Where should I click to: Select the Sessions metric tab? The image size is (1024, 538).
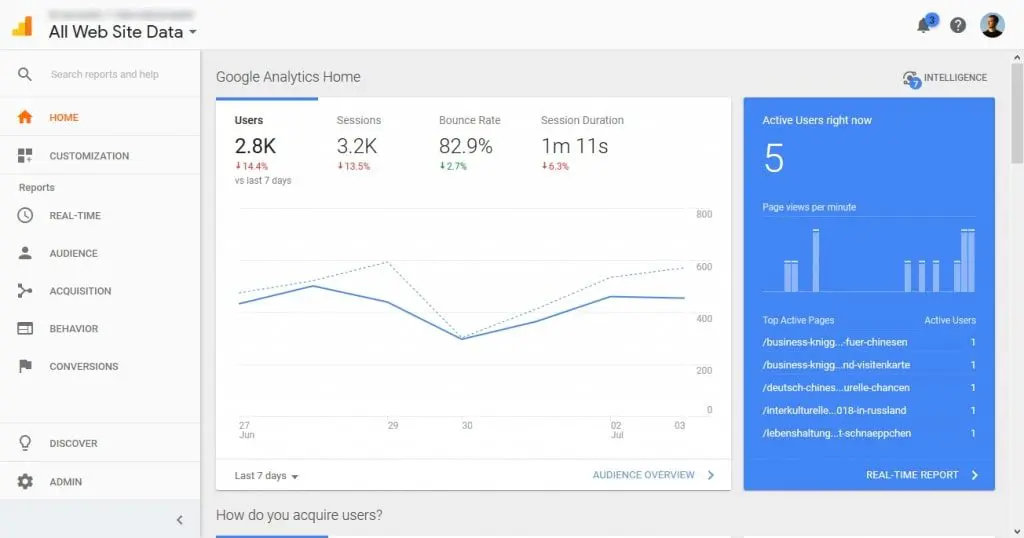(359, 140)
